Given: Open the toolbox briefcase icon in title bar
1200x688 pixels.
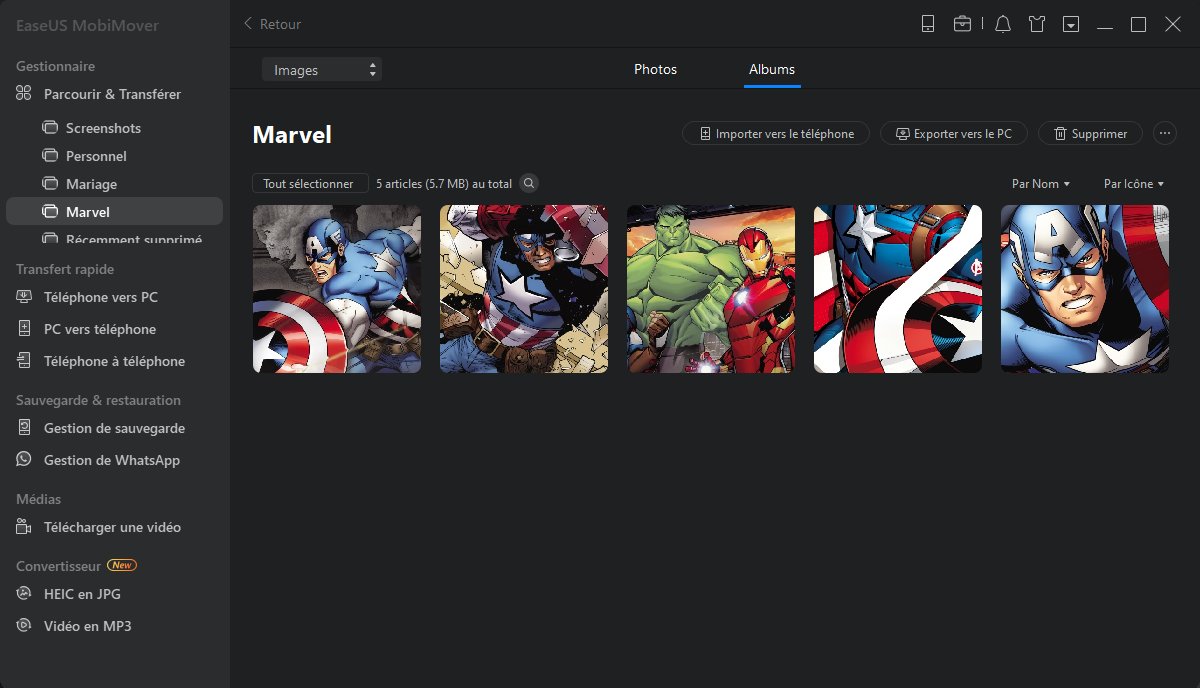Looking at the screenshot, I should (x=962, y=24).
